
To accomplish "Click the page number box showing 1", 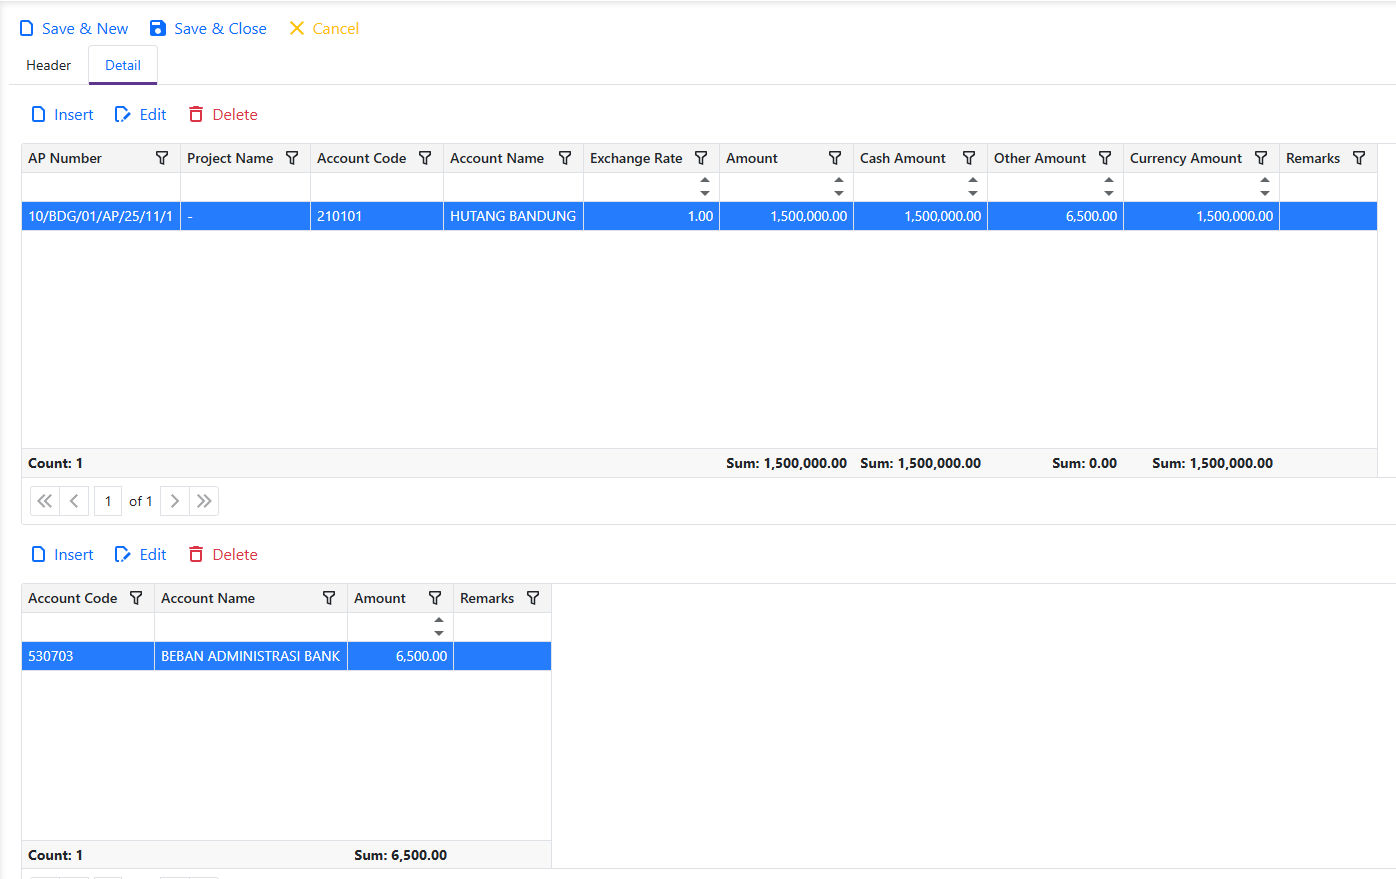I will [108, 501].
